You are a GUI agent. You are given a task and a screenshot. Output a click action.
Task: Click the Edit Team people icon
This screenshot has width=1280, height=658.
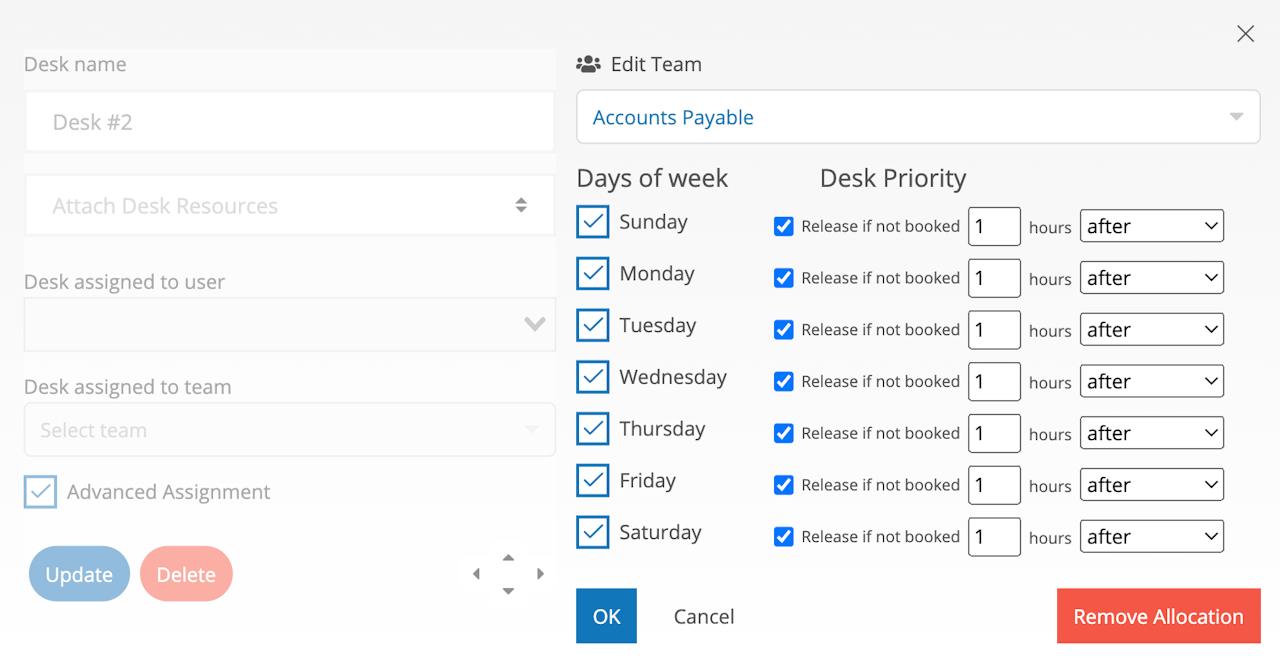tap(588, 64)
